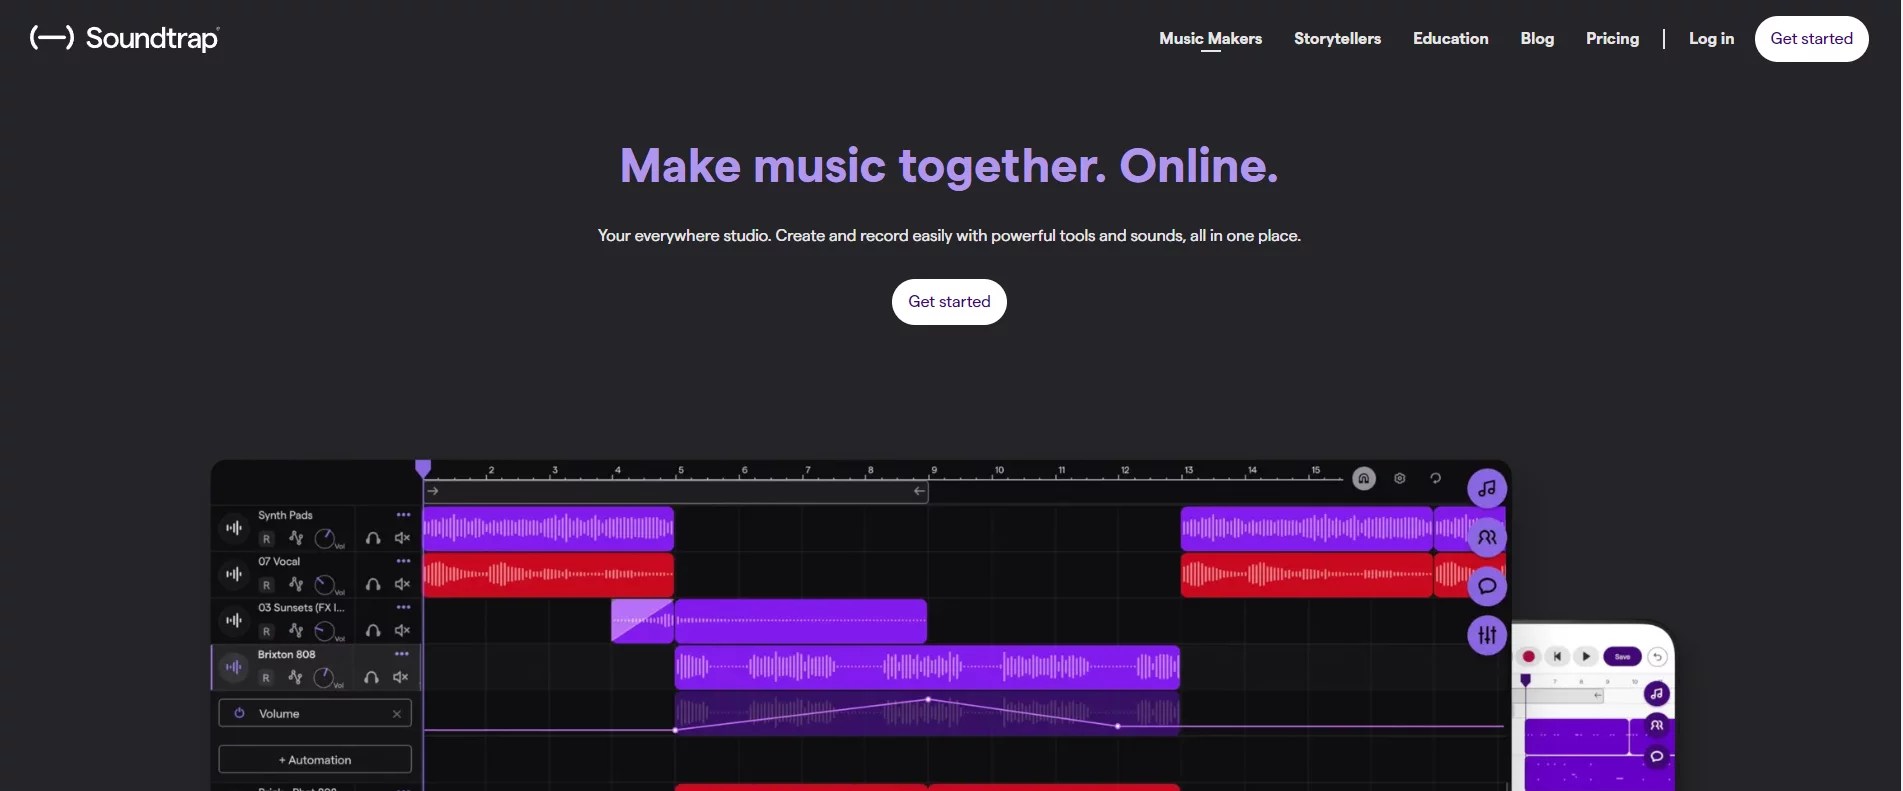1903x791 pixels.
Task: Arm record on 03 Sunsets track
Action: coord(266,631)
